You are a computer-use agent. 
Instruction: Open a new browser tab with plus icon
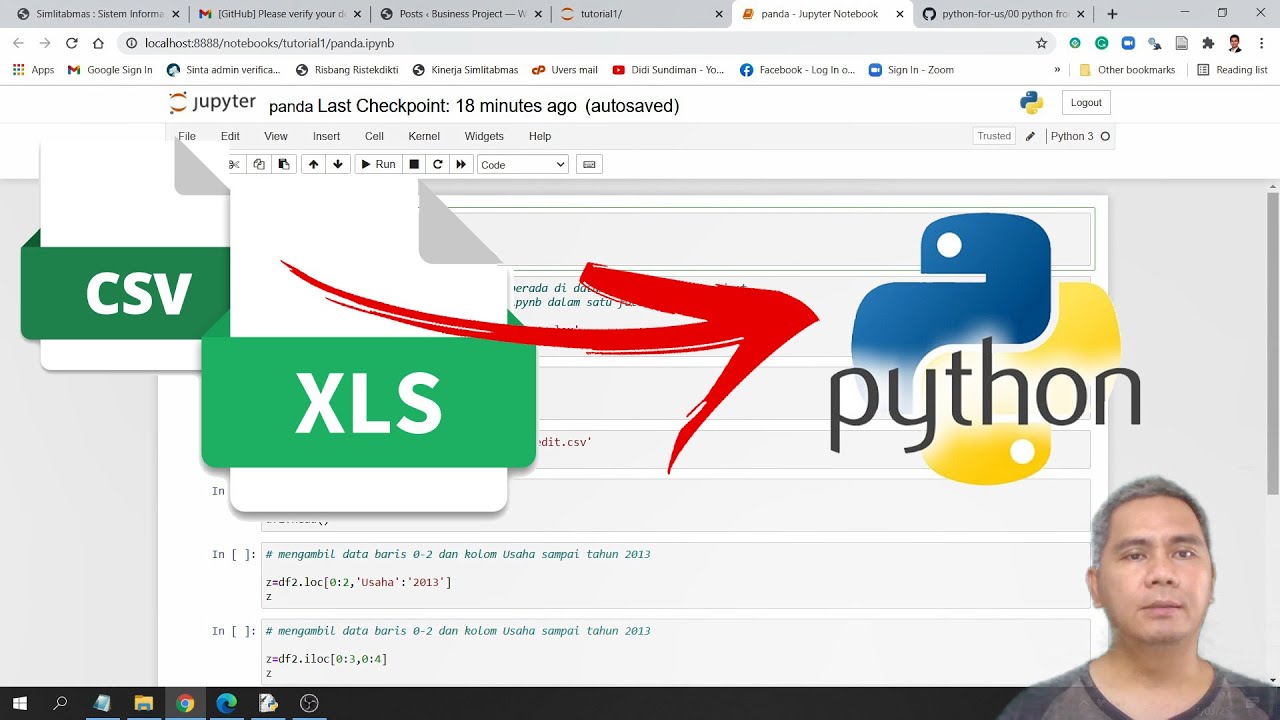pyautogui.click(x=1112, y=14)
